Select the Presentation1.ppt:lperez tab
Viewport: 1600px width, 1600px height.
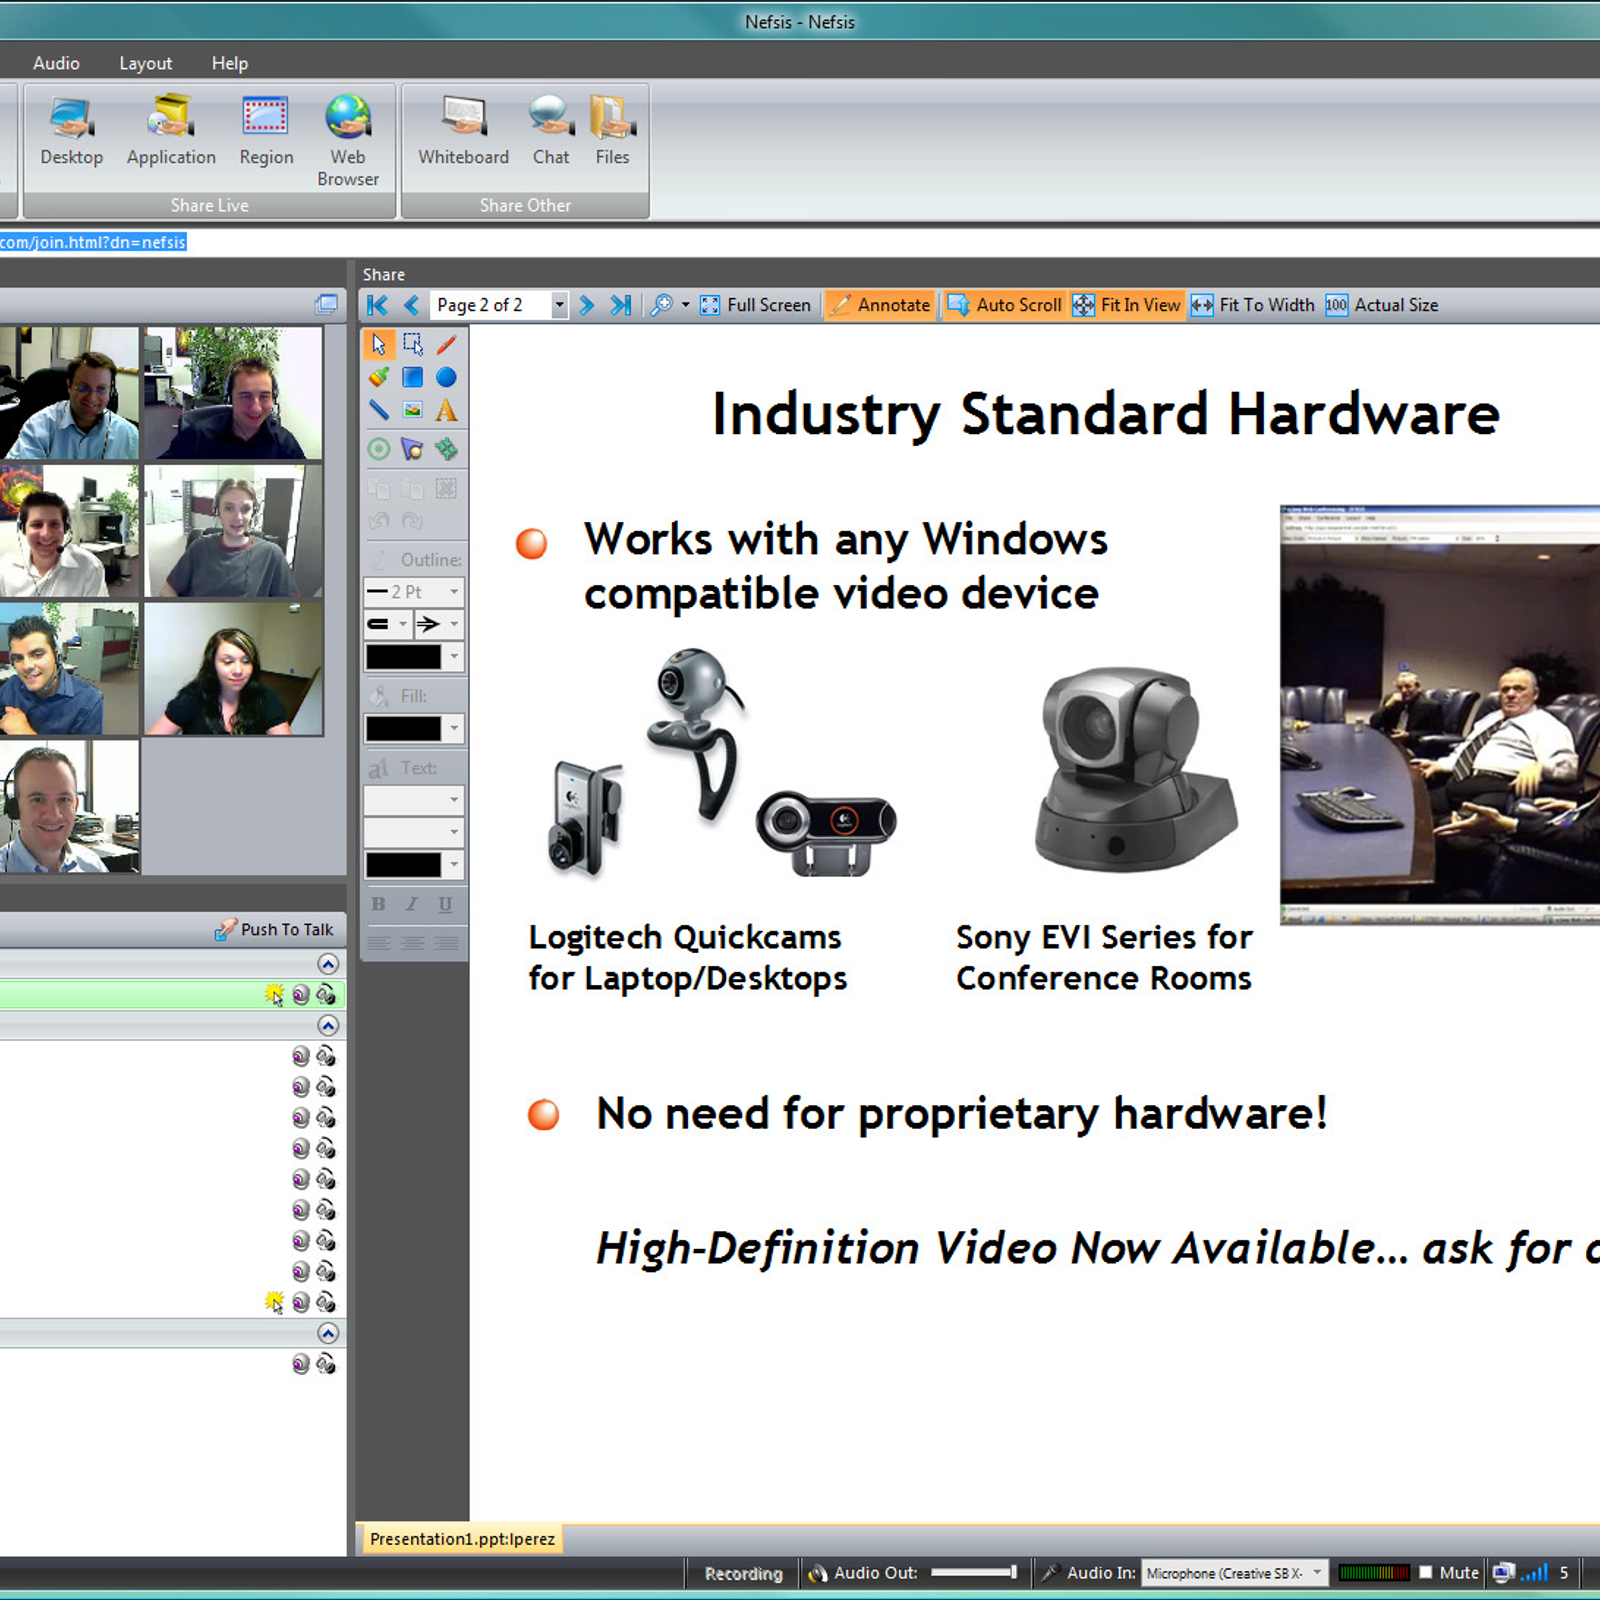pos(461,1539)
